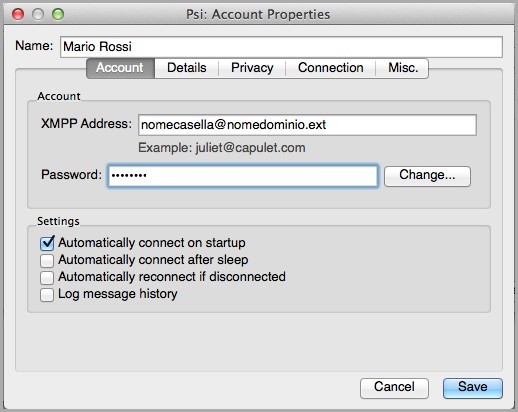Click the green zoom window button
Screen dimensions: 518x412
[x=58, y=14]
